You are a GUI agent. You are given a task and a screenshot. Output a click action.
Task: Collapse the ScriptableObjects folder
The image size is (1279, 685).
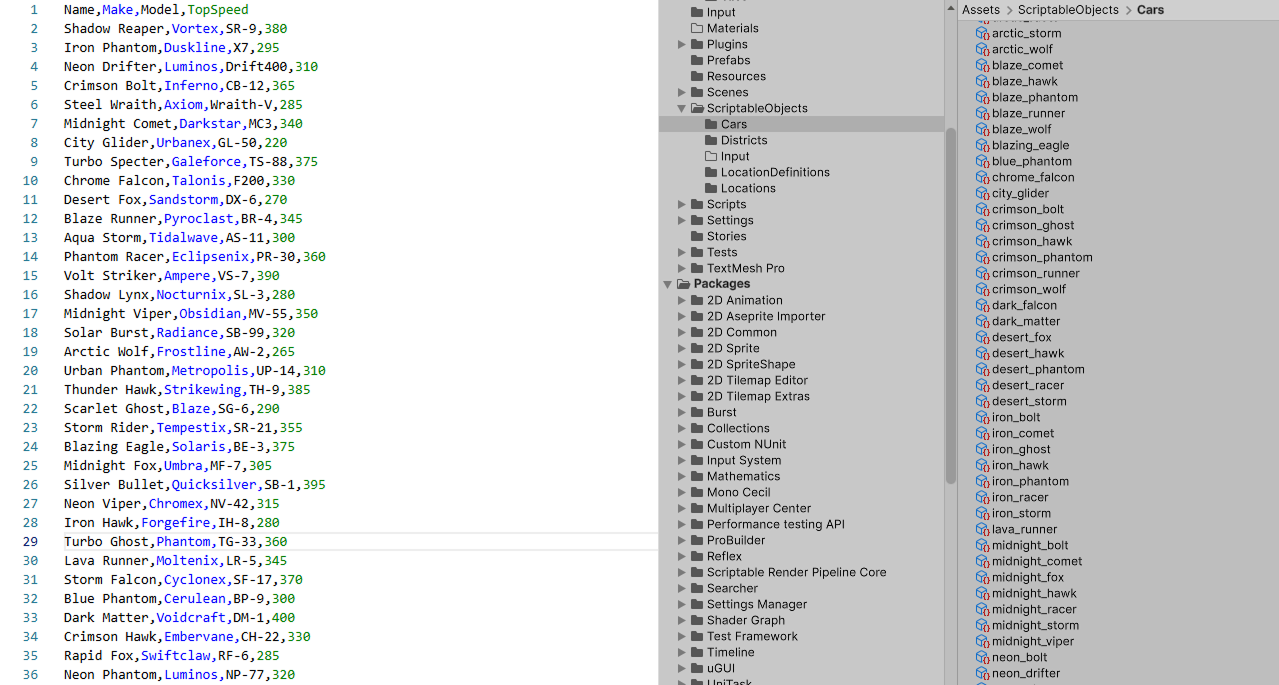click(682, 108)
